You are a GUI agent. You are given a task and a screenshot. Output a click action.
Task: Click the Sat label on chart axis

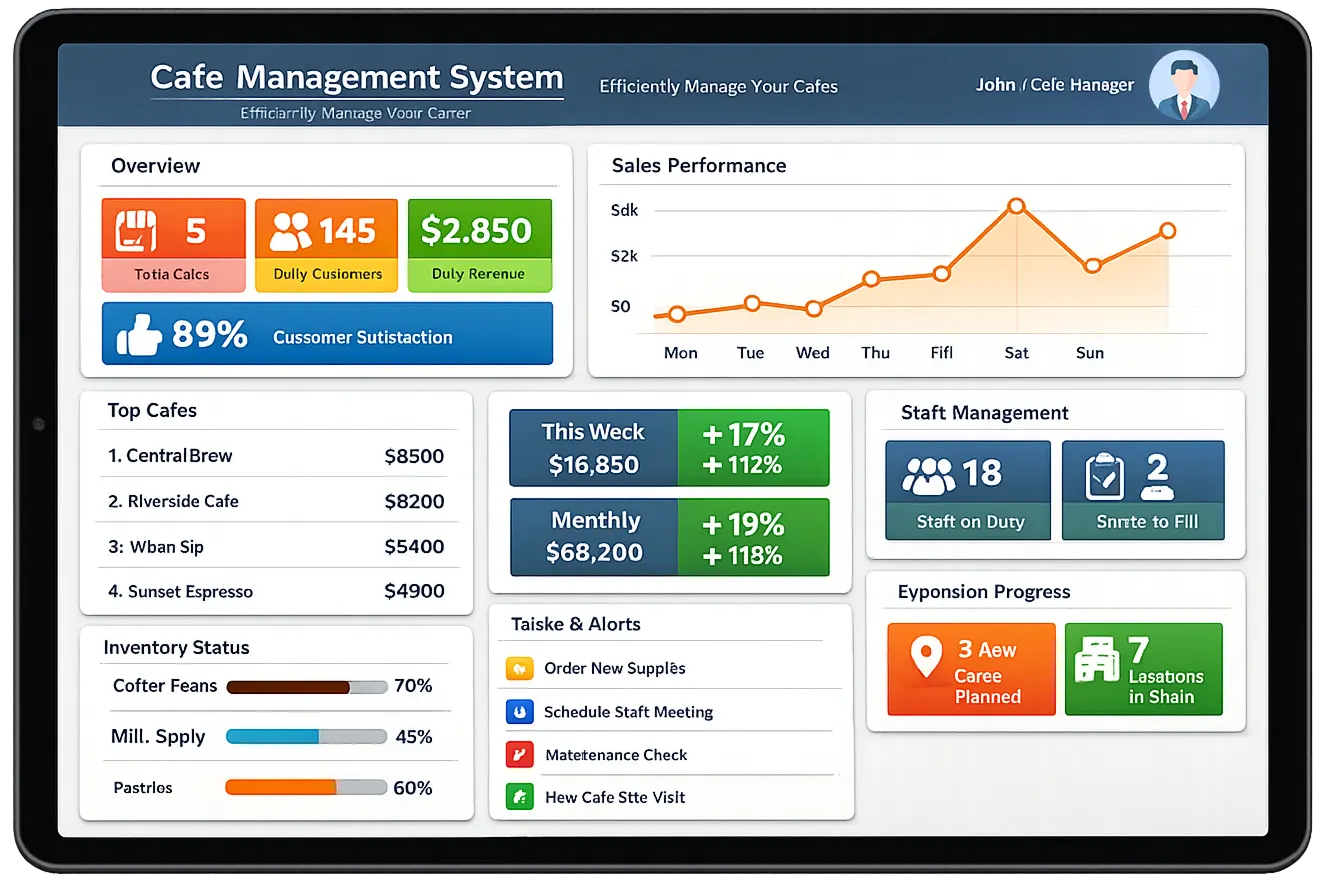click(x=1016, y=352)
